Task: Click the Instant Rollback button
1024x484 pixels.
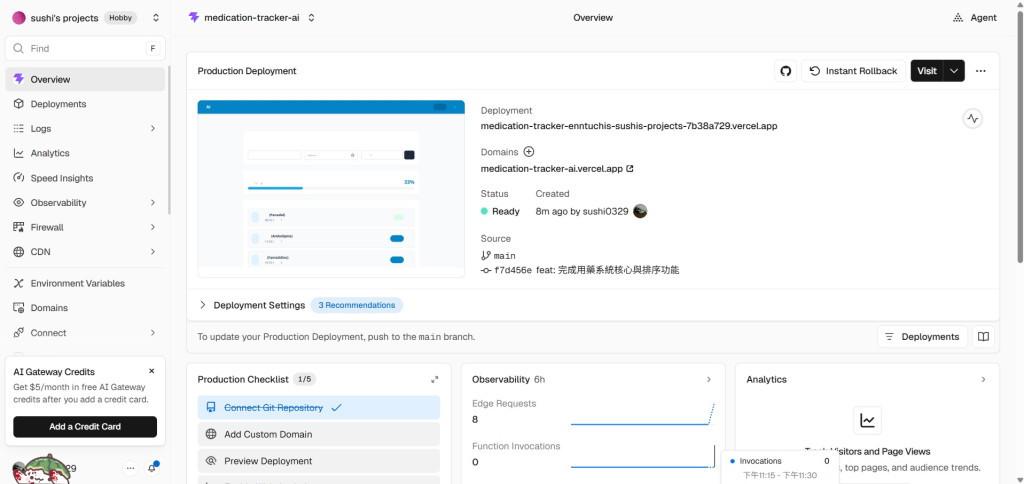Action: [x=854, y=71]
